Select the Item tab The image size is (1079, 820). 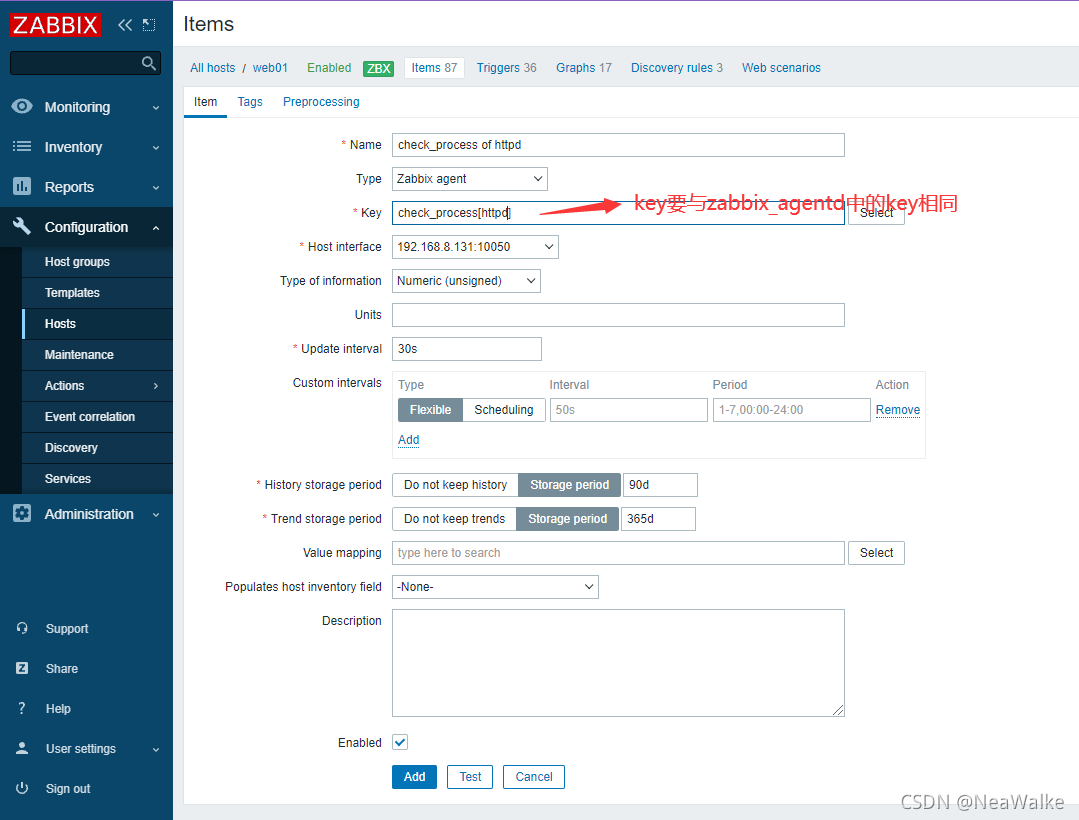click(x=205, y=102)
